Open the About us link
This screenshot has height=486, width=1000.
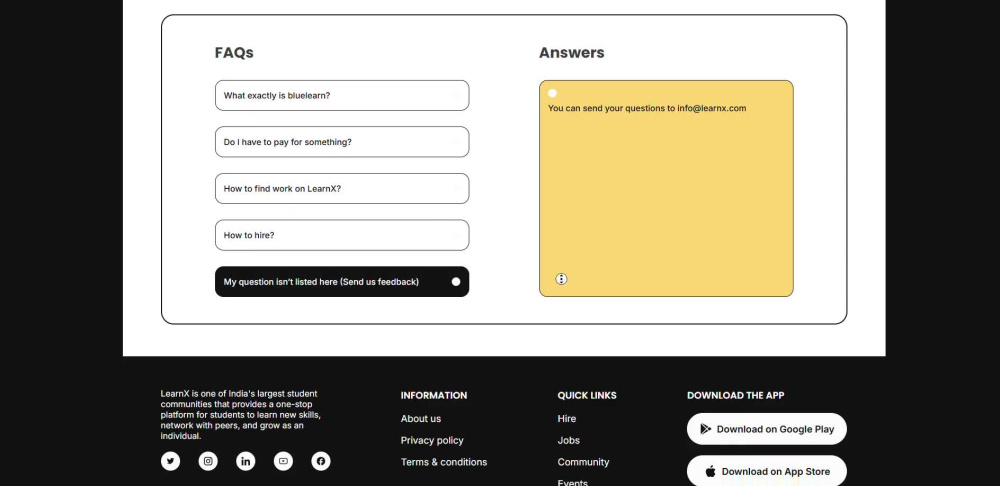(x=421, y=419)
